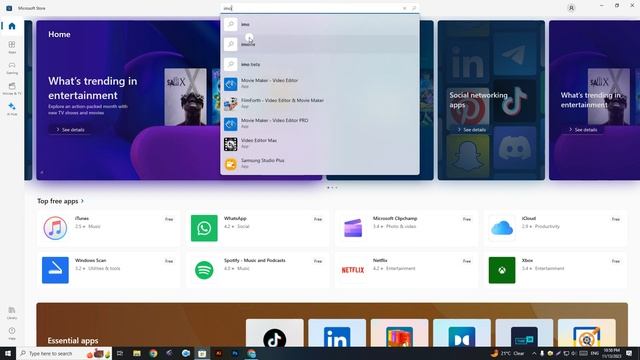Go to the Home sidebar icon

tap(12, 26)
